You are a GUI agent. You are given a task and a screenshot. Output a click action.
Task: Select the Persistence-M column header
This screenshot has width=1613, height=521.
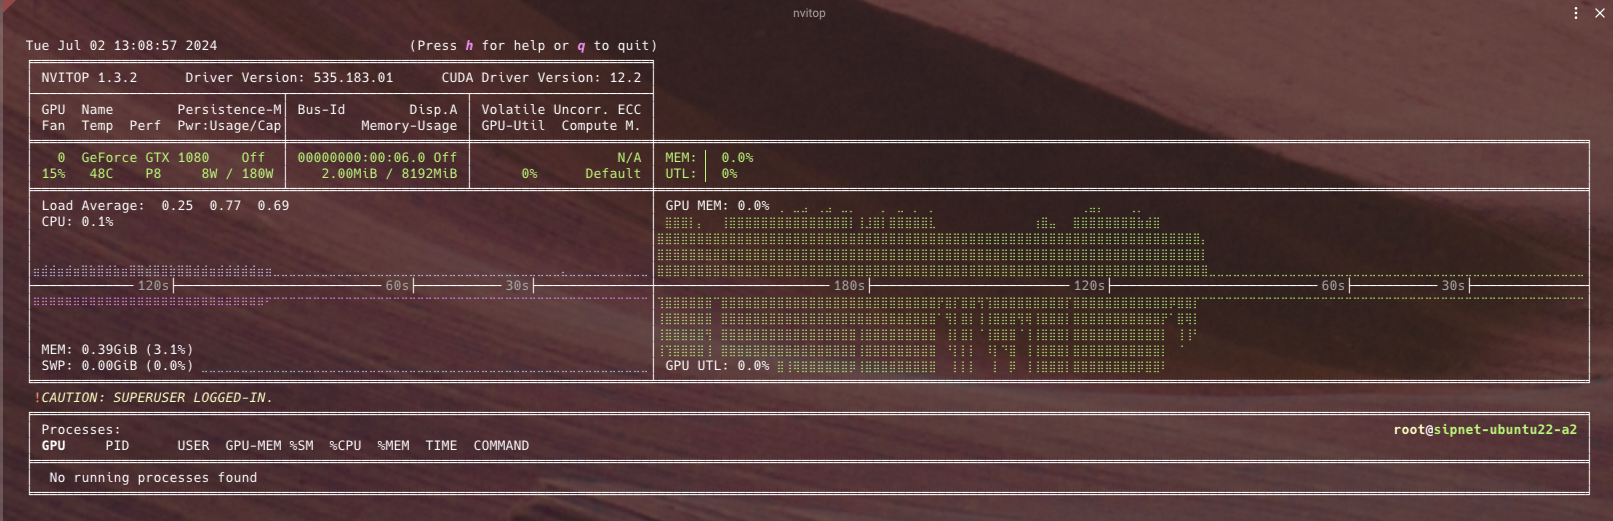229,110
